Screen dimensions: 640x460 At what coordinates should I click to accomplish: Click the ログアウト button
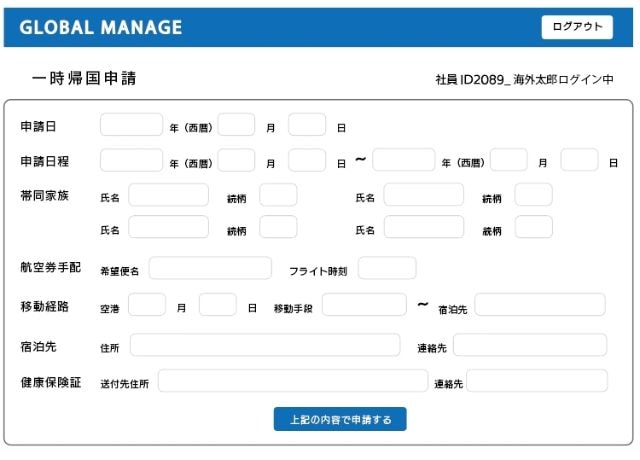577,27
